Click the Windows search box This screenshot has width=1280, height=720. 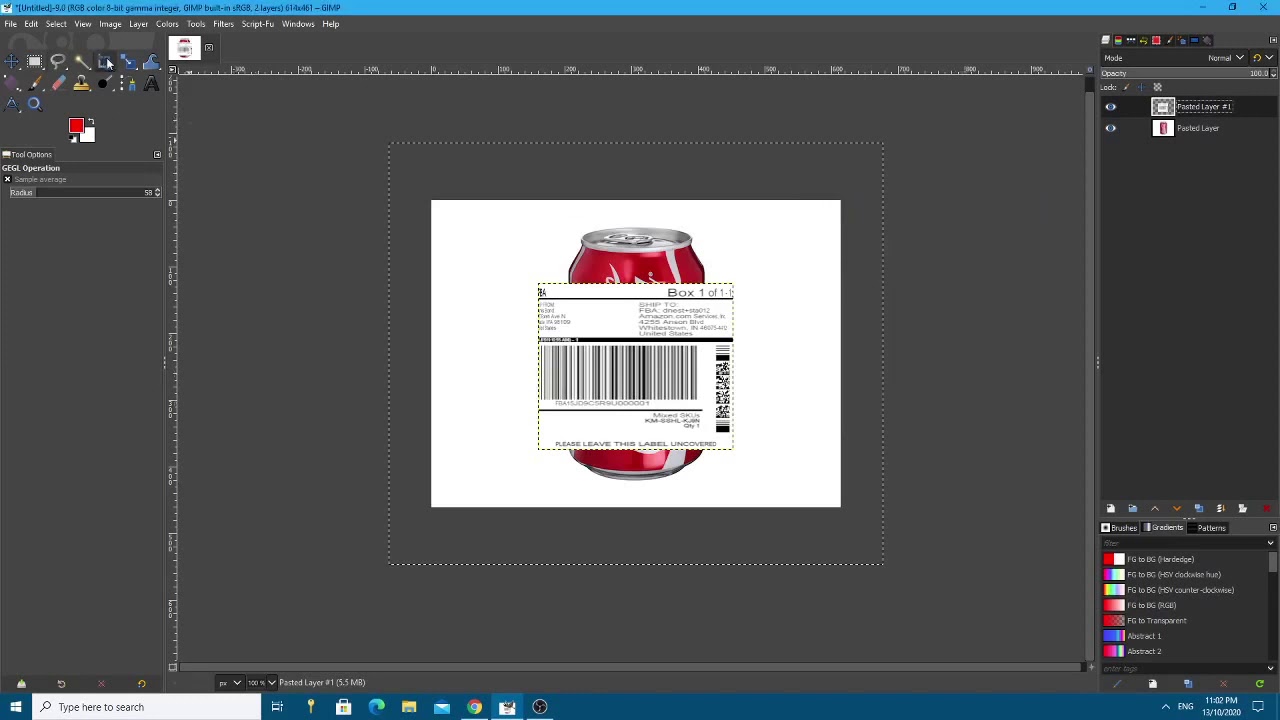click(x=146, y=707)
